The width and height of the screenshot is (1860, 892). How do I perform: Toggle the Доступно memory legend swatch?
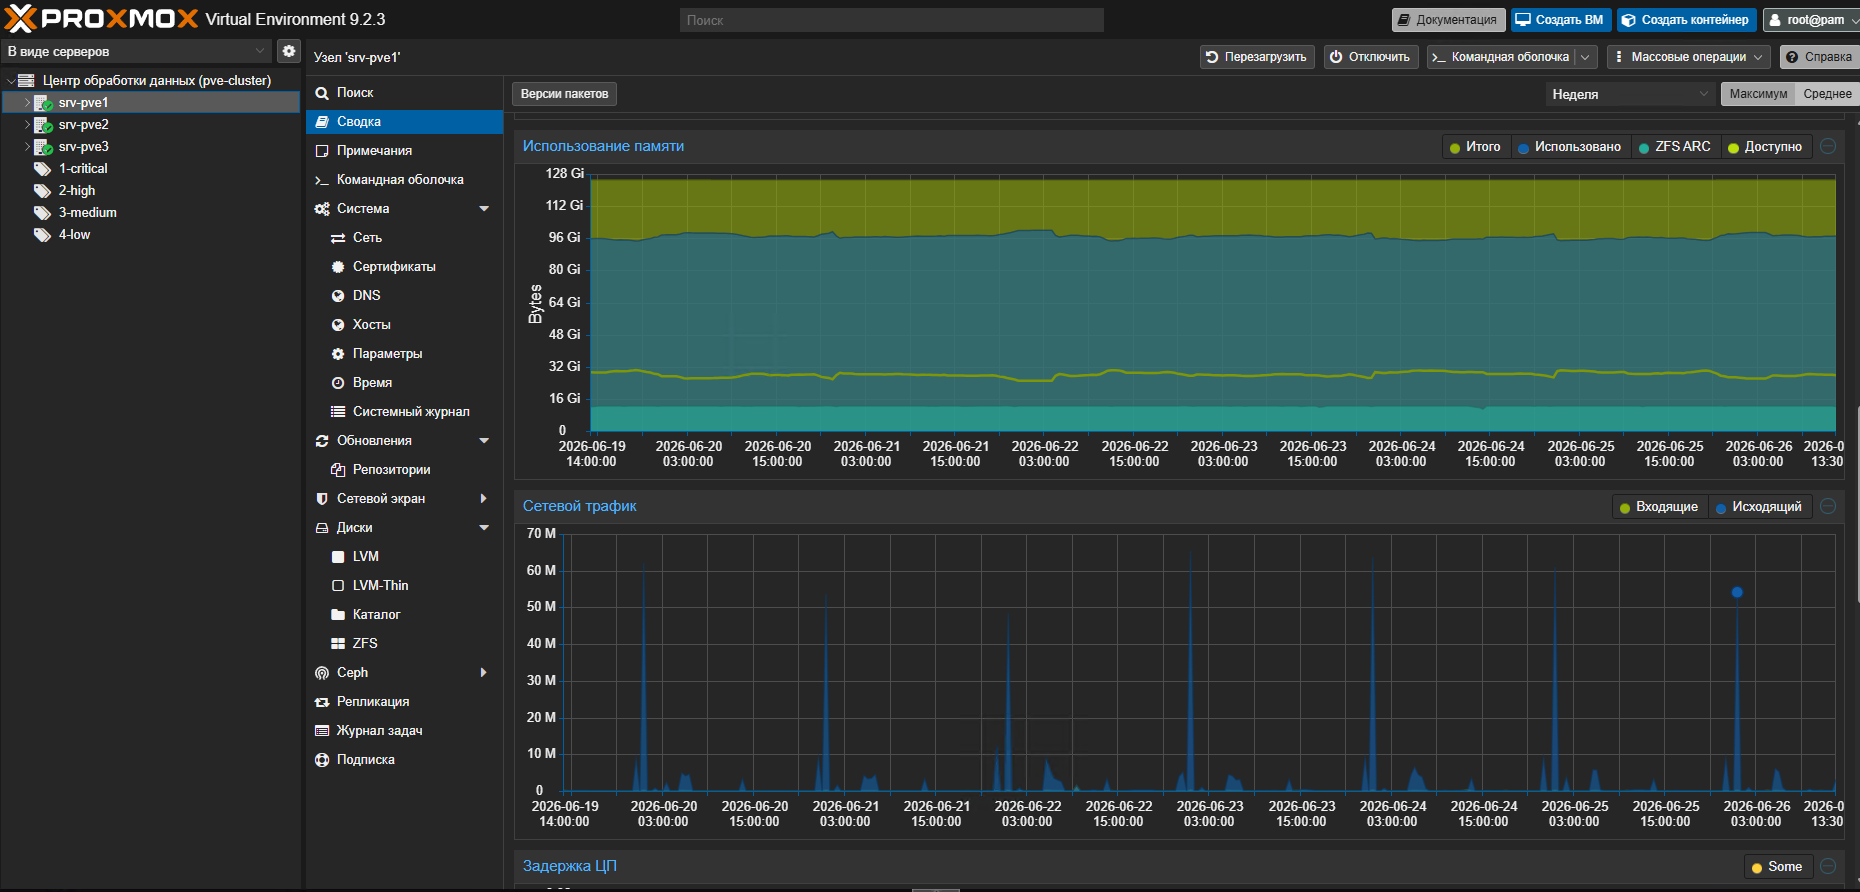click(1734, 148)
